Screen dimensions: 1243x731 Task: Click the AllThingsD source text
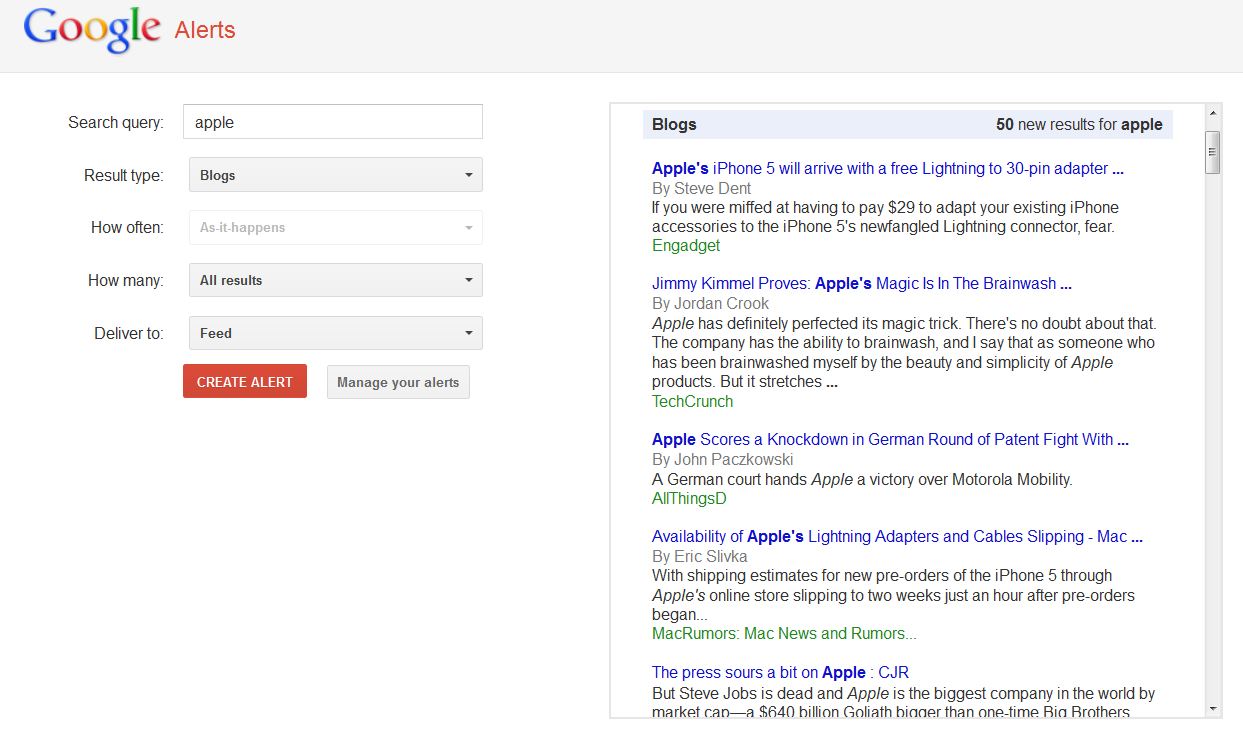(689, 498)
